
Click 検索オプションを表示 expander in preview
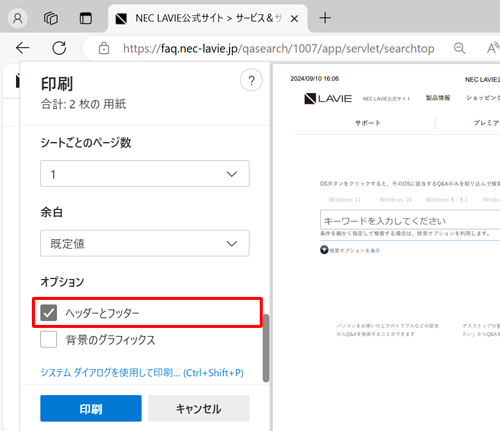tap(350, 250)
